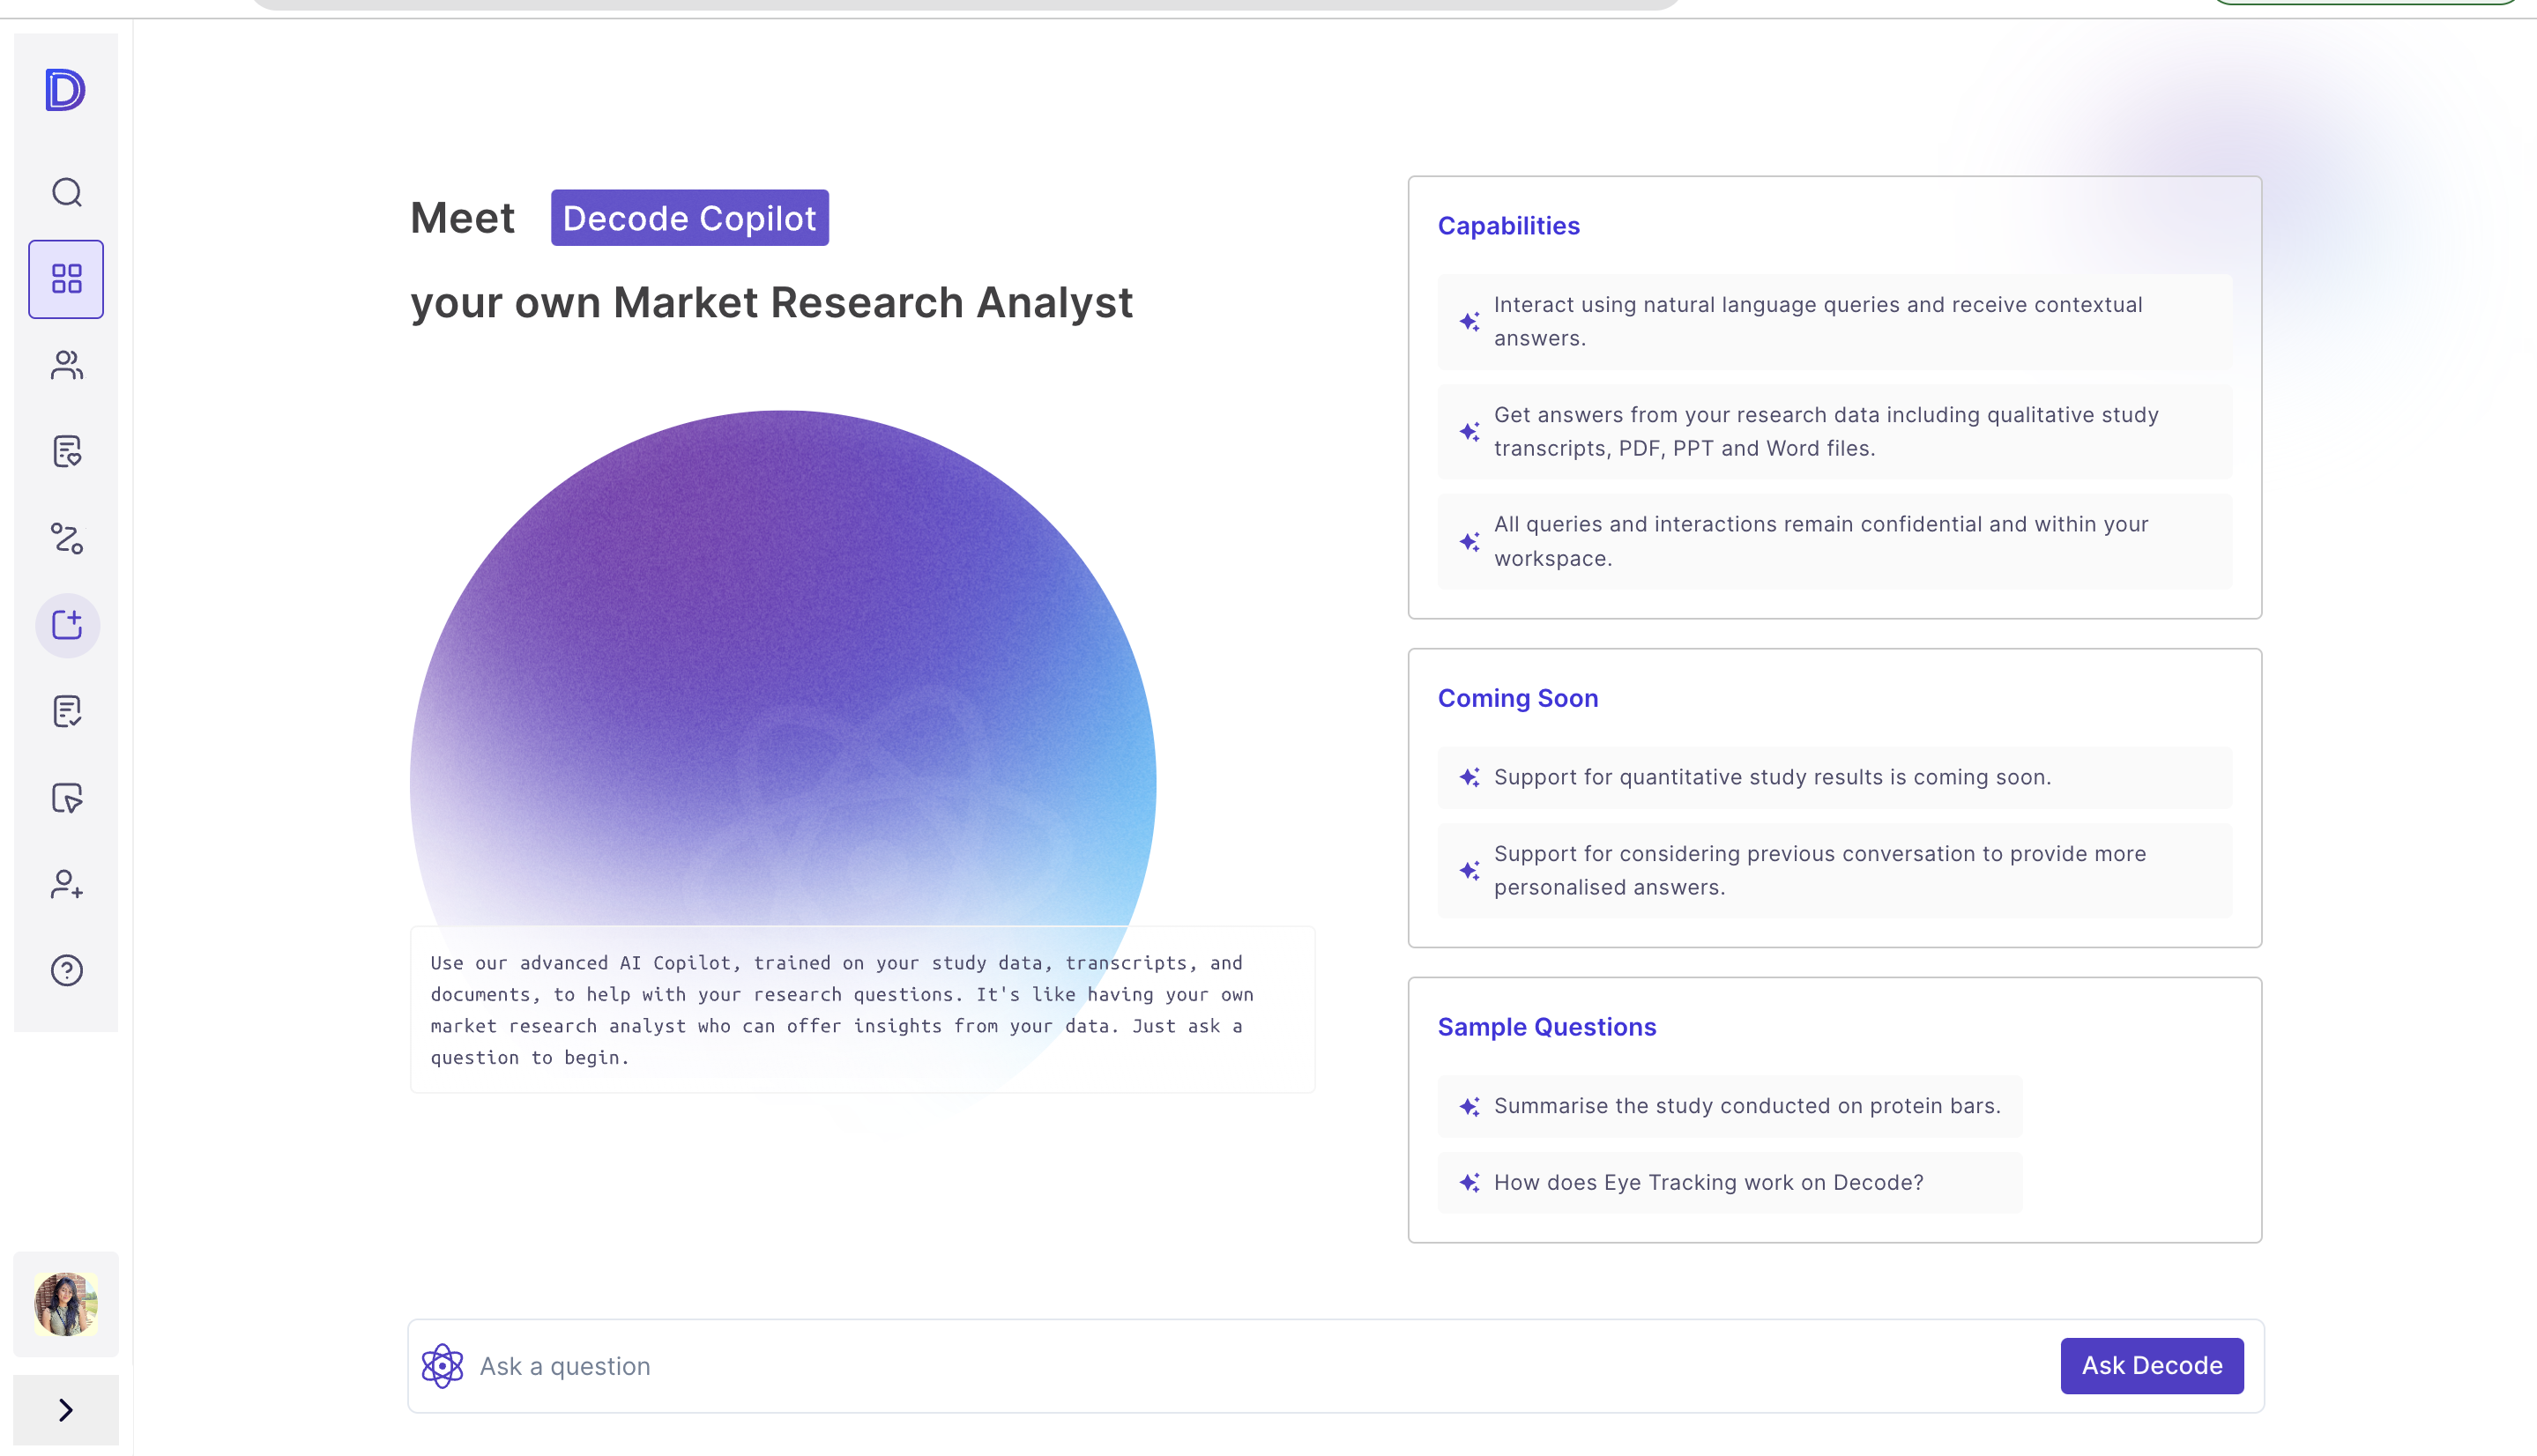Click the add user icon
Screen dimensions: 2537x1456
pyautogui.click(x=67, y=884)
